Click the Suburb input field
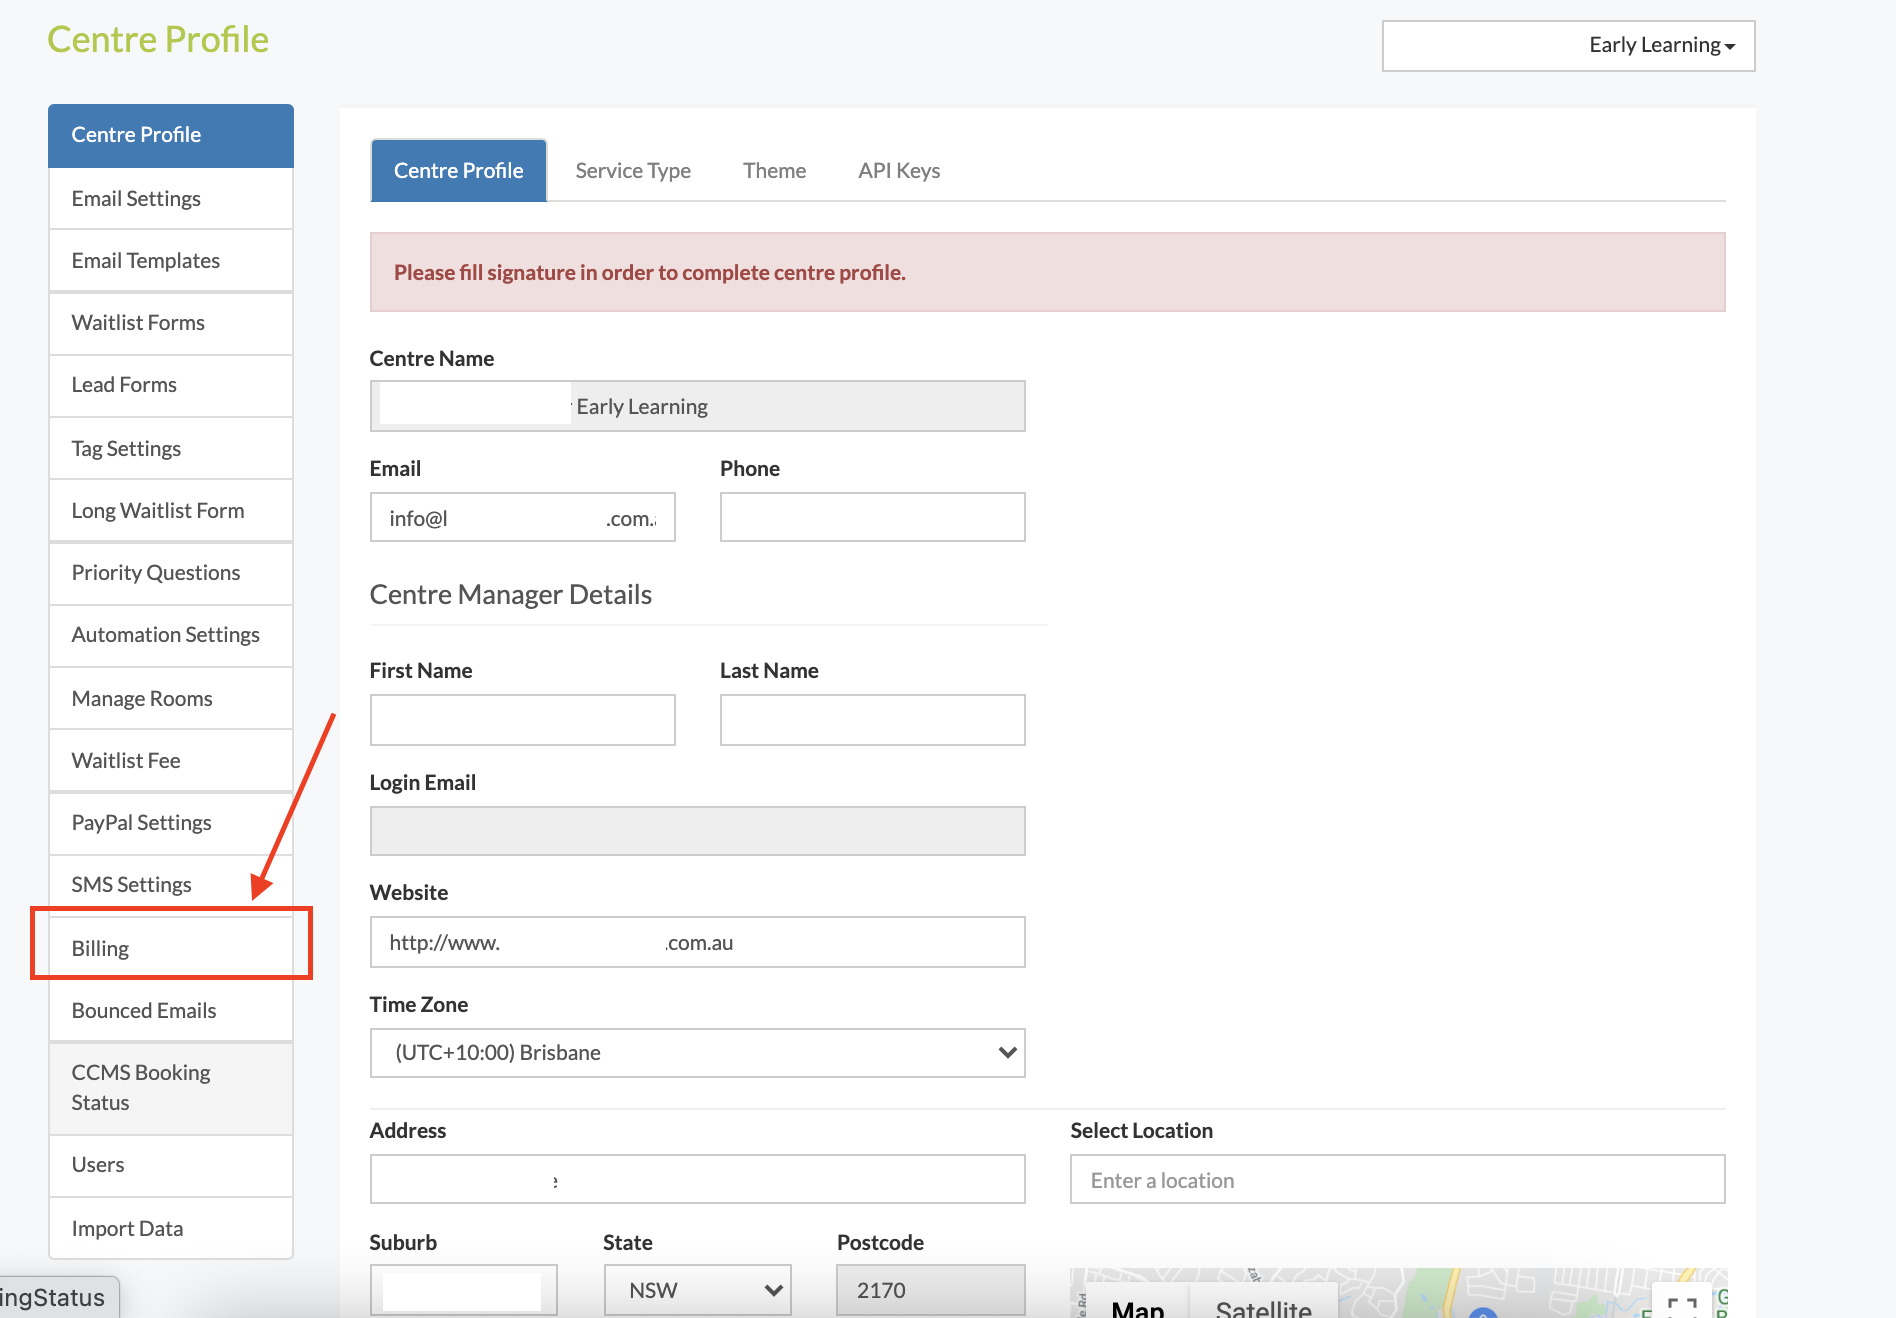The width and height of the screenshot is (1896, 1318). pyautogui.click(x=464, y=1290)
